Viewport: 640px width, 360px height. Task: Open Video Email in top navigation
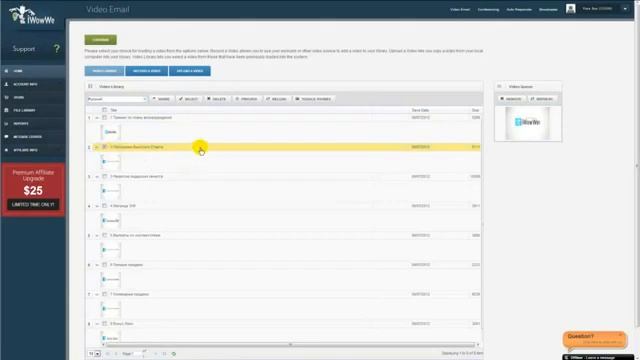click(460, 9)
